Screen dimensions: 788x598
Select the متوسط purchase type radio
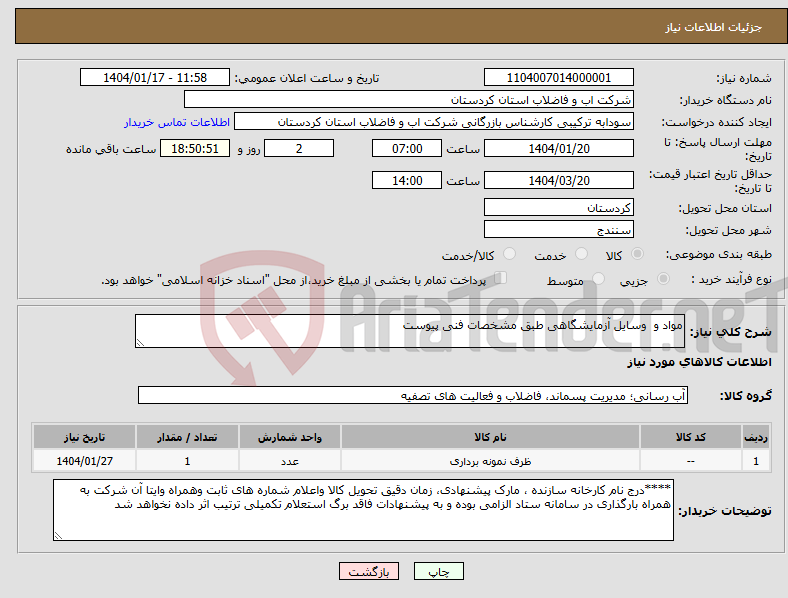(598, 278)
